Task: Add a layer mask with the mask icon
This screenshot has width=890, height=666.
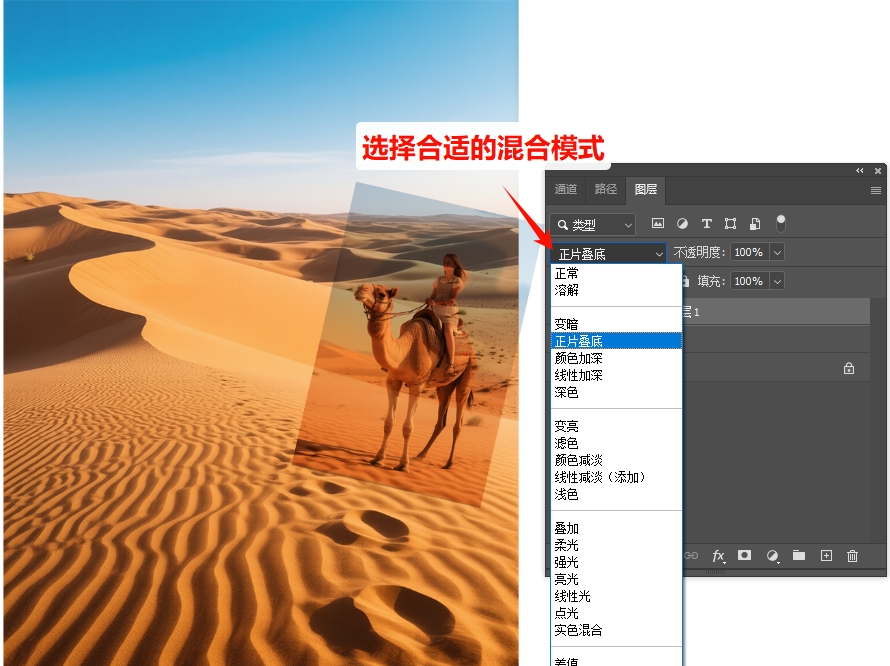Action: [745, 556]
